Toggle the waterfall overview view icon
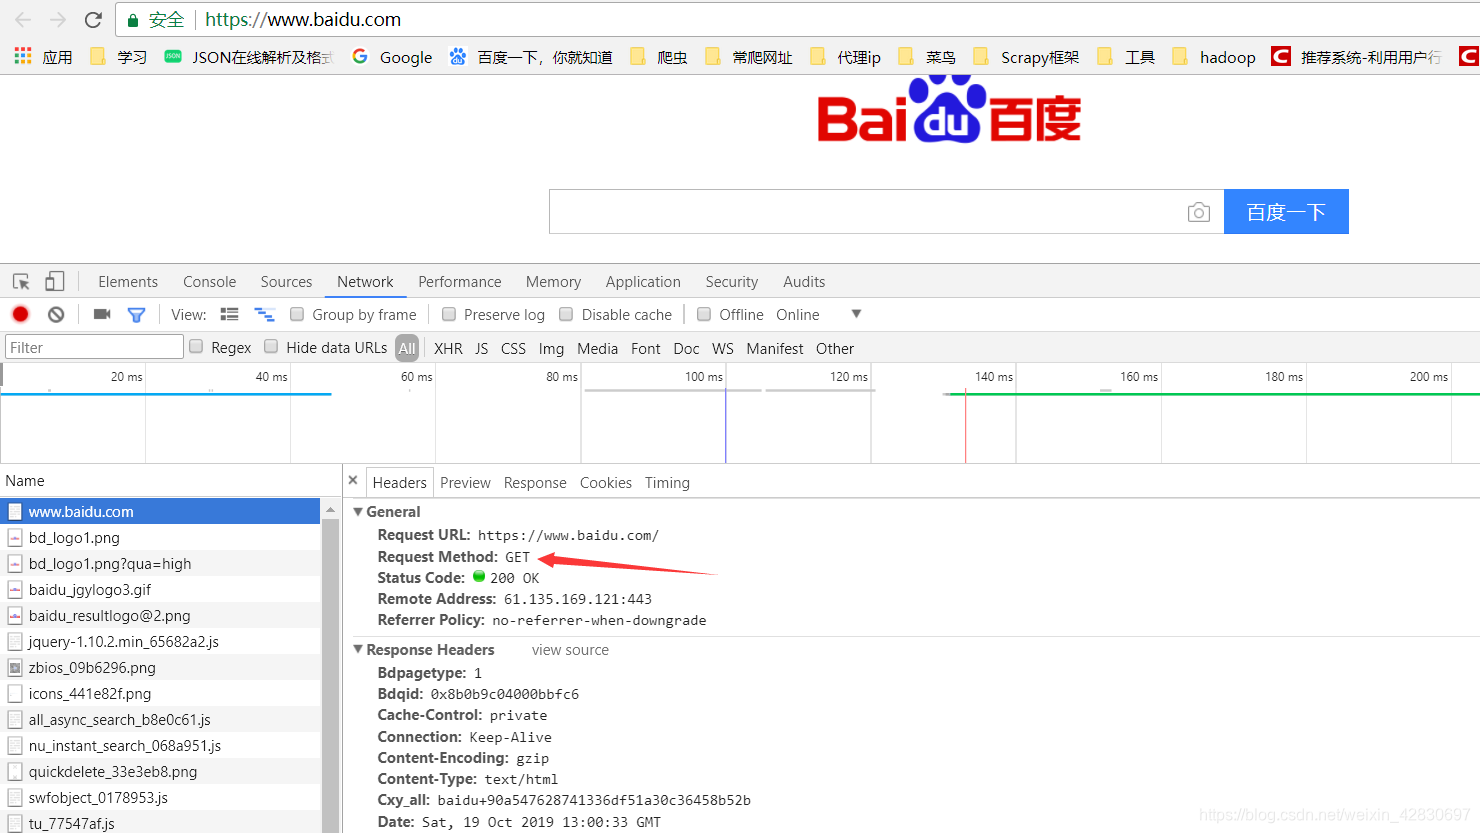Image resolution: width=1480 pixels, height=833 pixels. click(x=264, y=314)
